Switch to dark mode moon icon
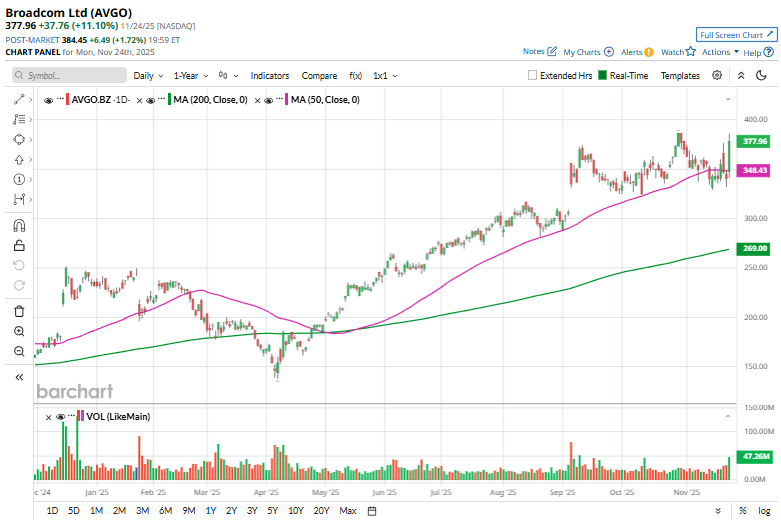The image size is (781, 522). point(765,75)
